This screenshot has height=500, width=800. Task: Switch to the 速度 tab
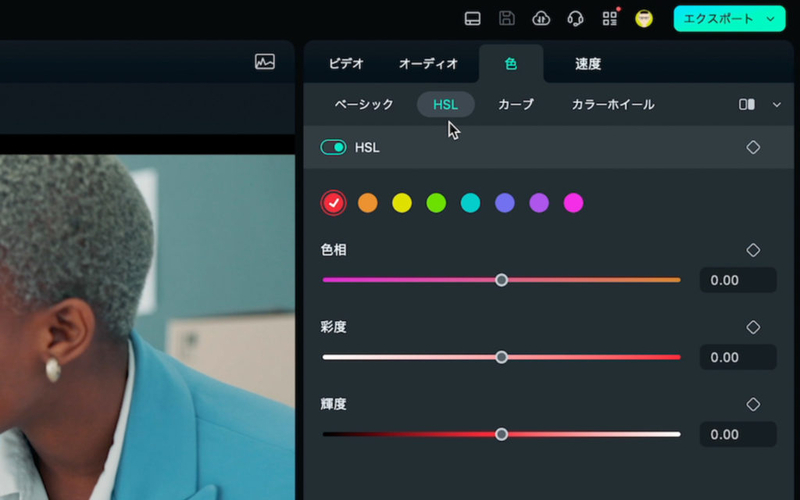[588, 64]
